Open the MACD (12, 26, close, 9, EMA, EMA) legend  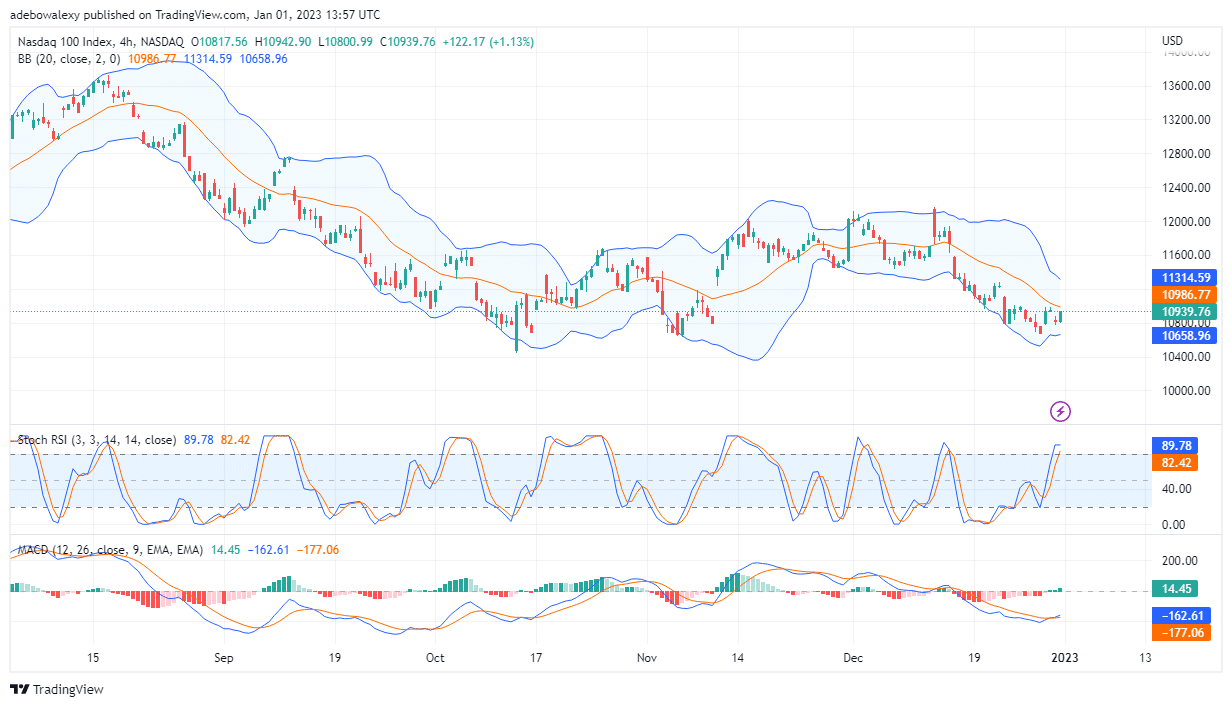coord(108,551)
